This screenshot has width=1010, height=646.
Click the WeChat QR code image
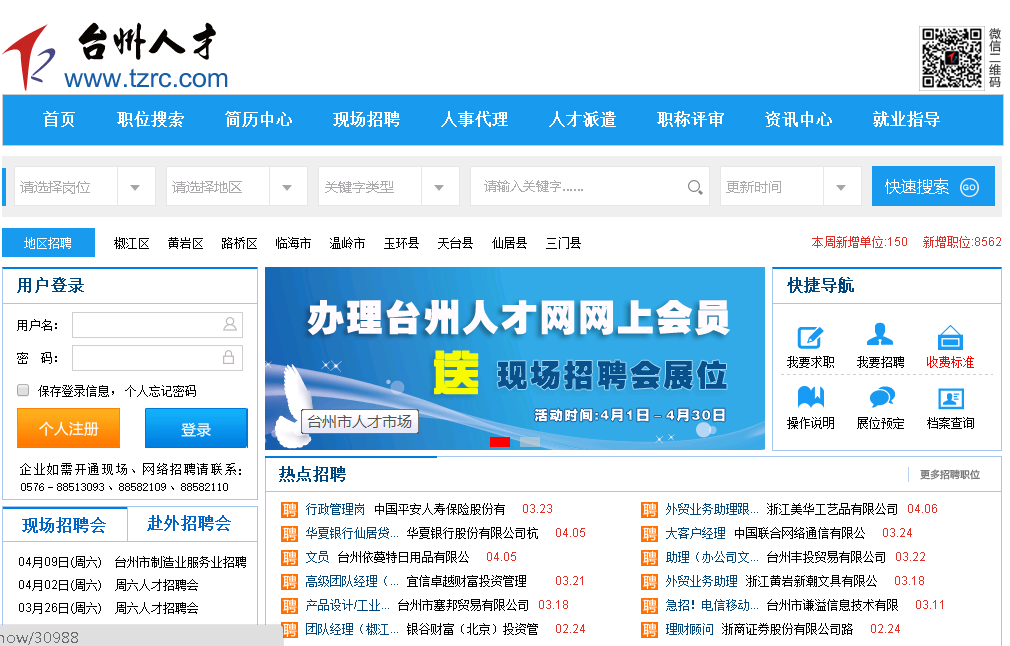pyautogui.click(x=952, y=58)
